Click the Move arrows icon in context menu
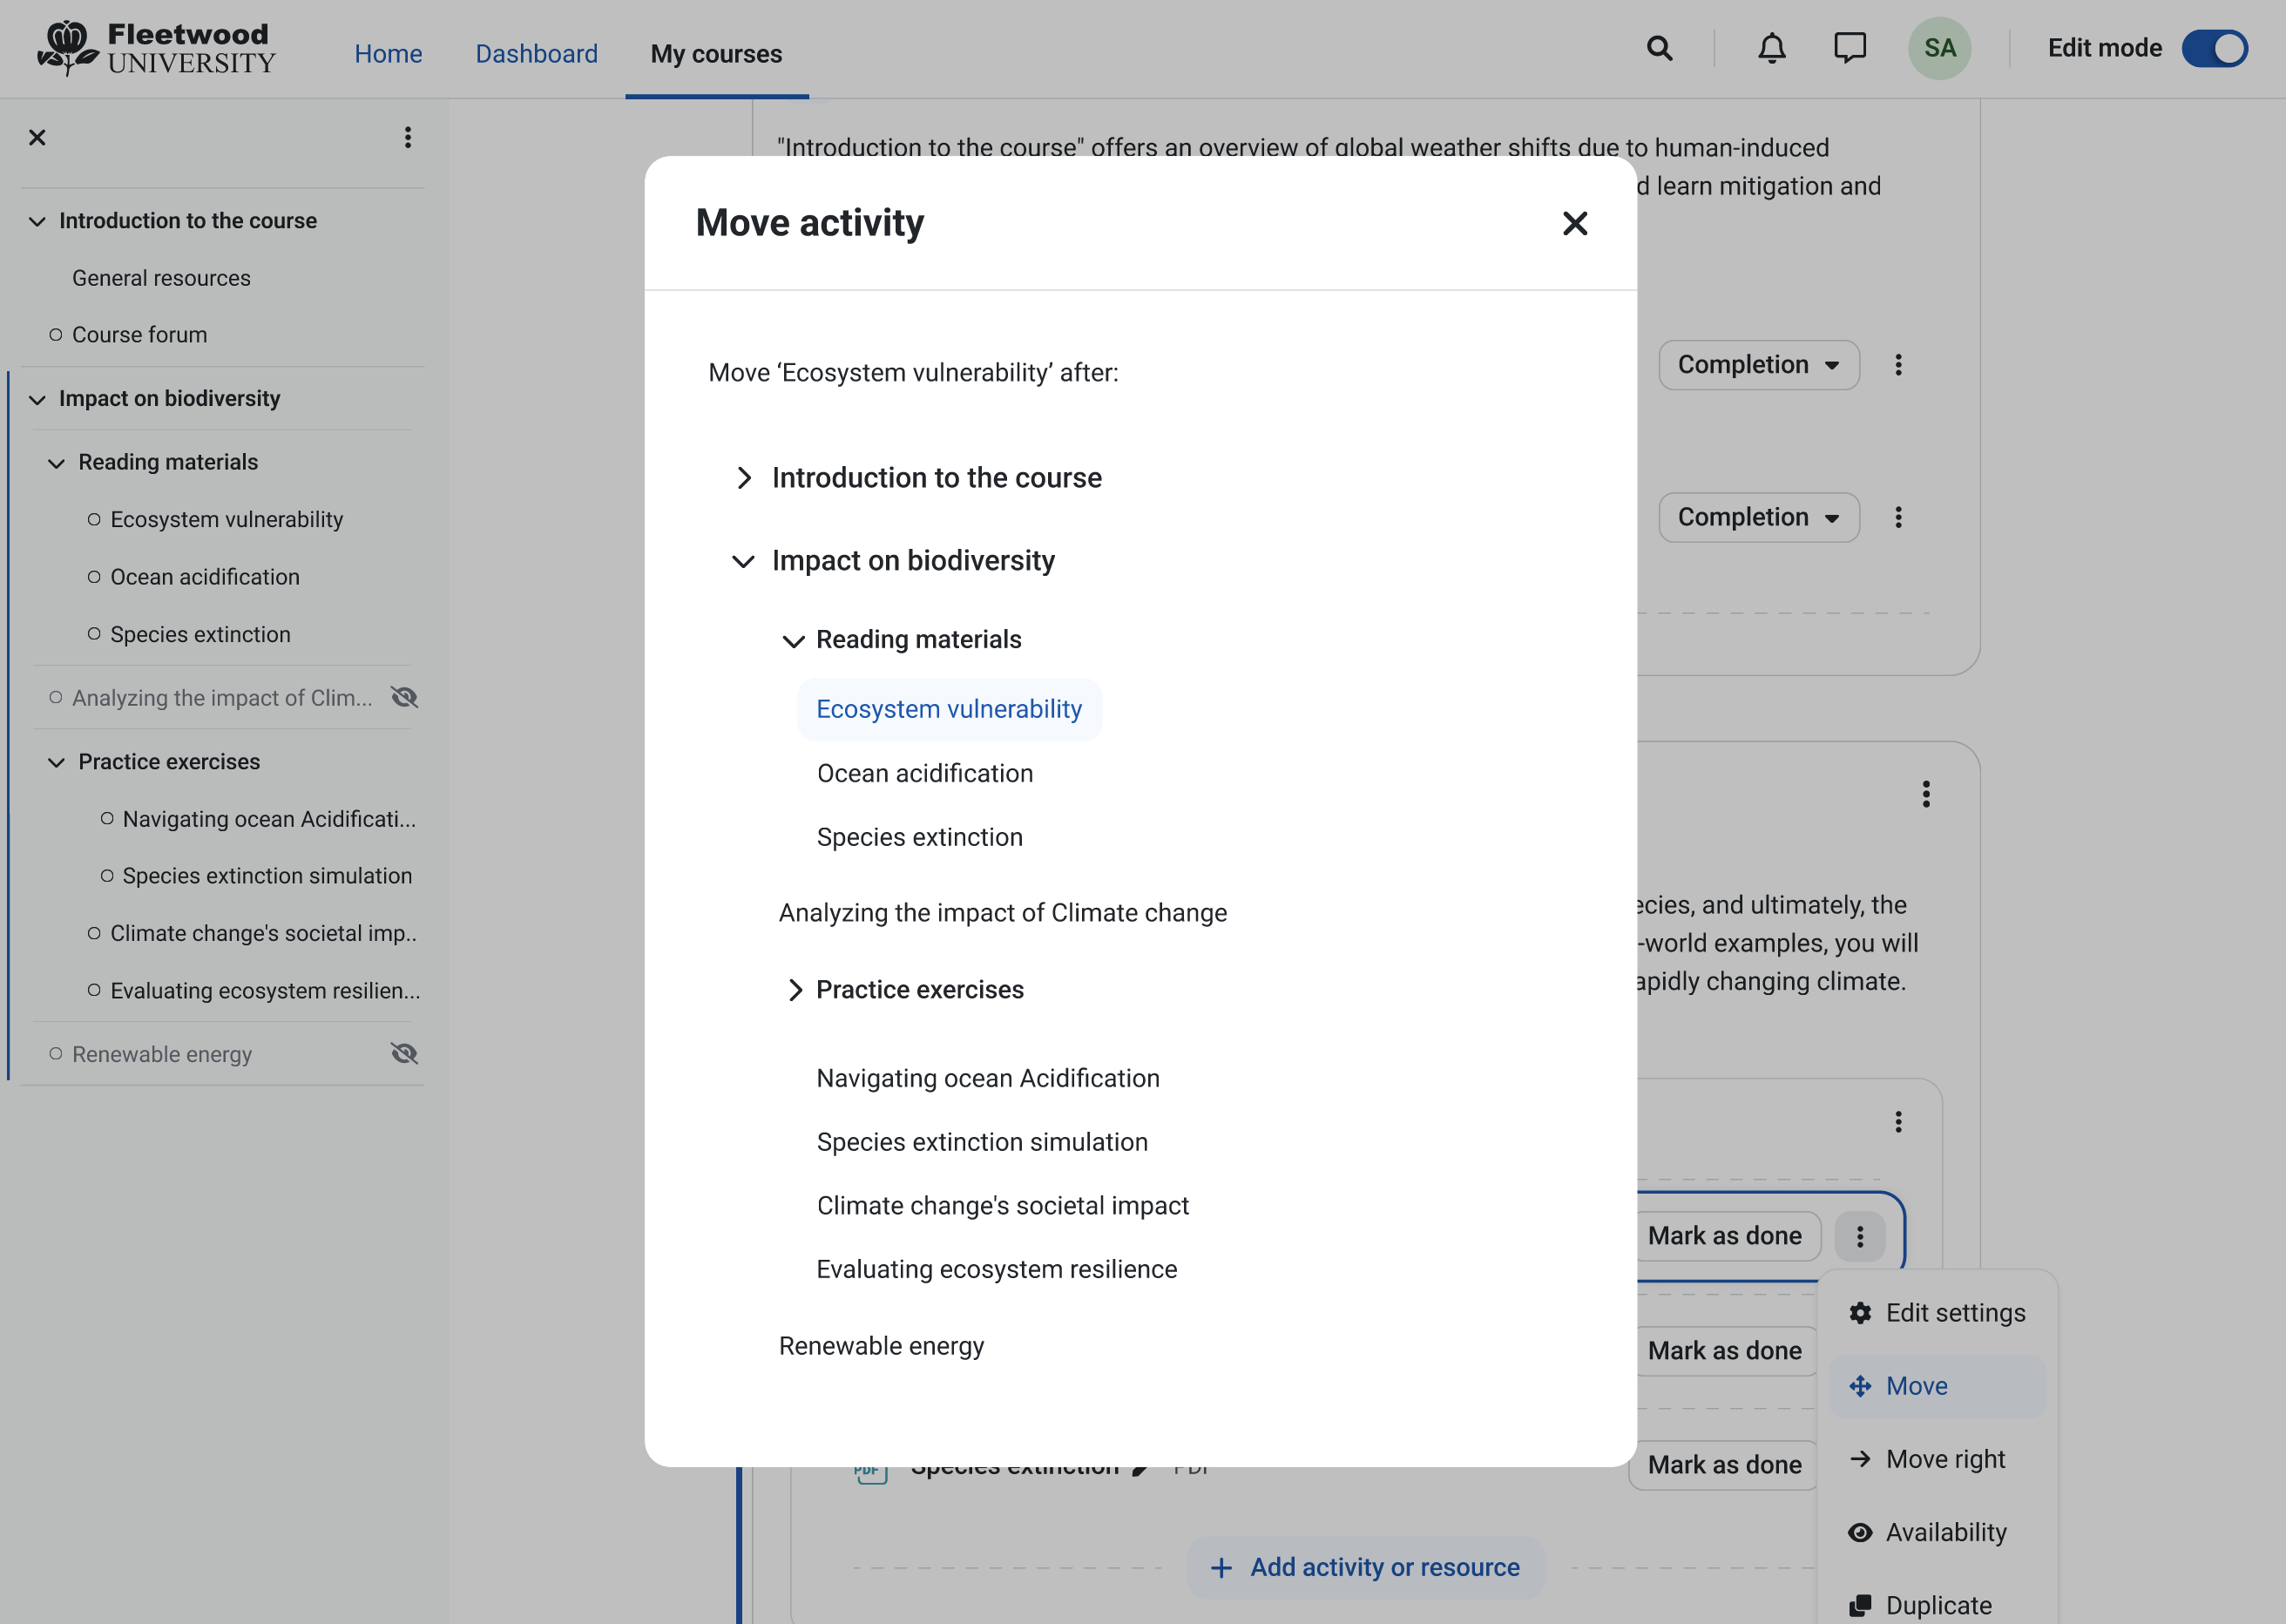Image resolution: width=2286 pixels, height=1624 pixels. (x=1859, y=1386)
